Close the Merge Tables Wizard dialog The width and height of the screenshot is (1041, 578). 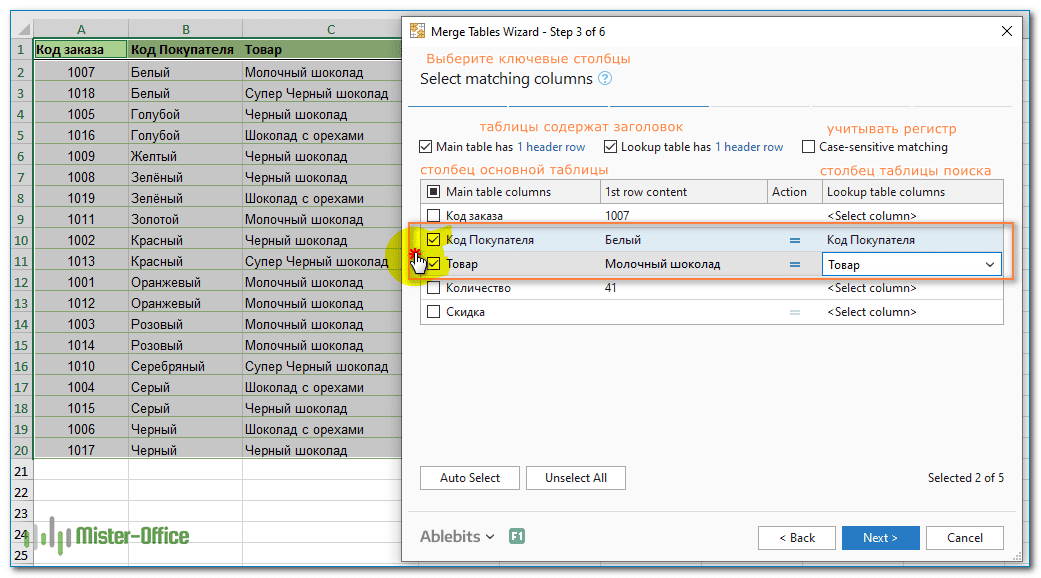[x=1006, y=31]
